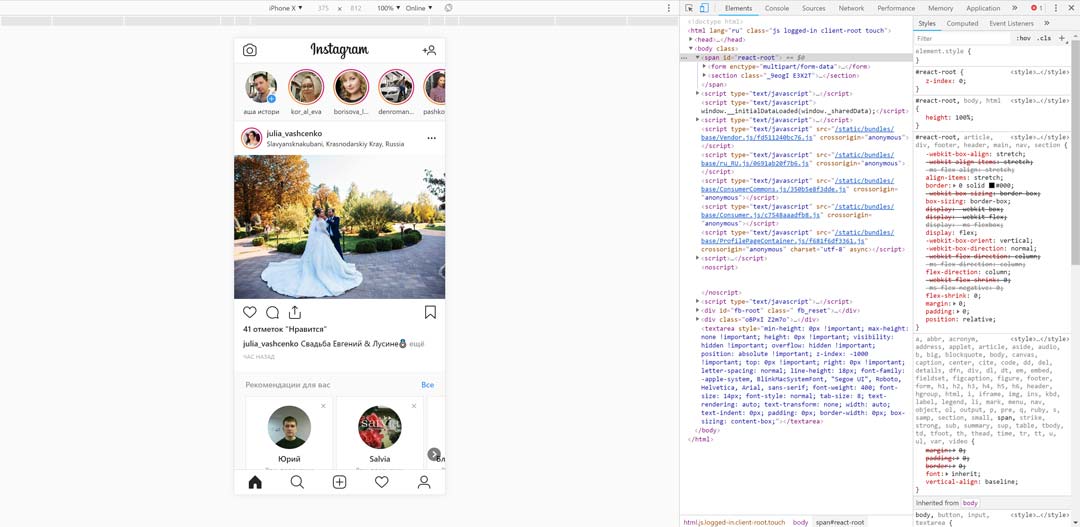Switch to the Sources tab
1080x527 pixels.
813,8
